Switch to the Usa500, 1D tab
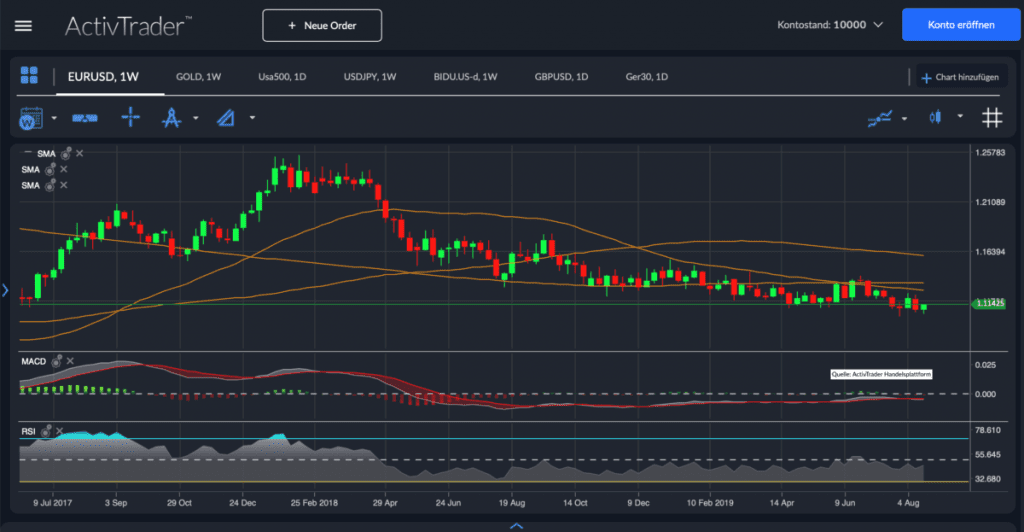Viewport: 1024px width, 532px height. click(282, 77)
